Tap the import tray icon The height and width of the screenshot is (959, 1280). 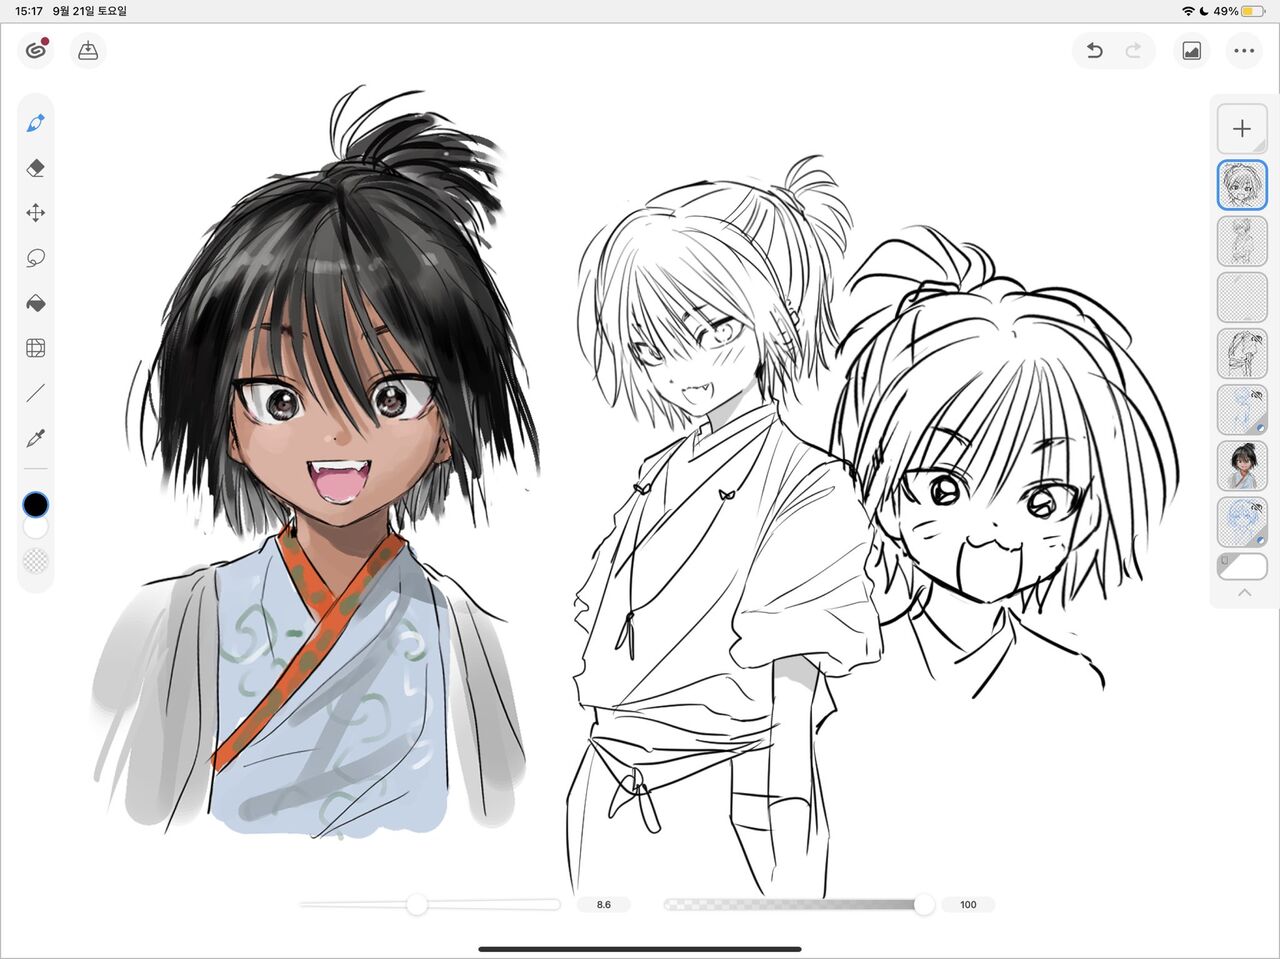[88, 50]
